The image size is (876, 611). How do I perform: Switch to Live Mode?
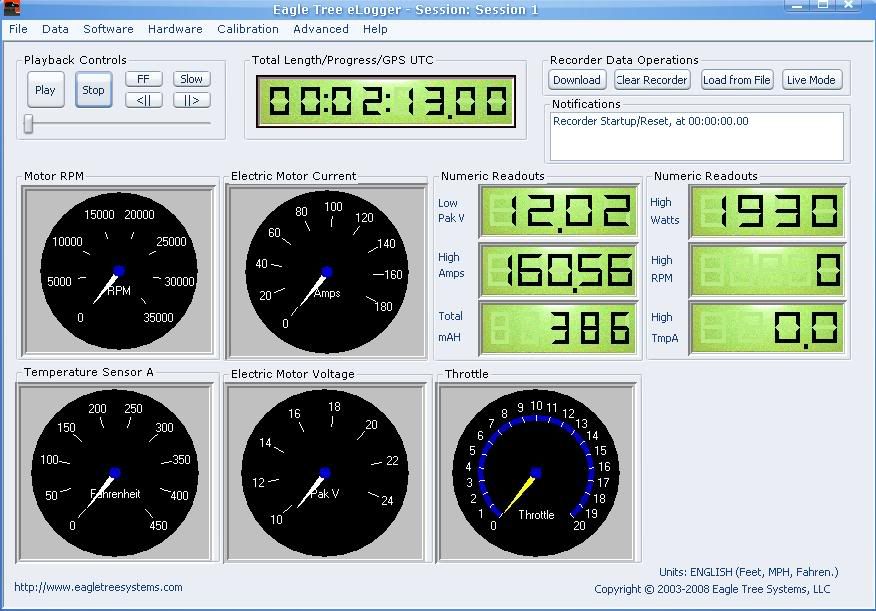[811, 80]
